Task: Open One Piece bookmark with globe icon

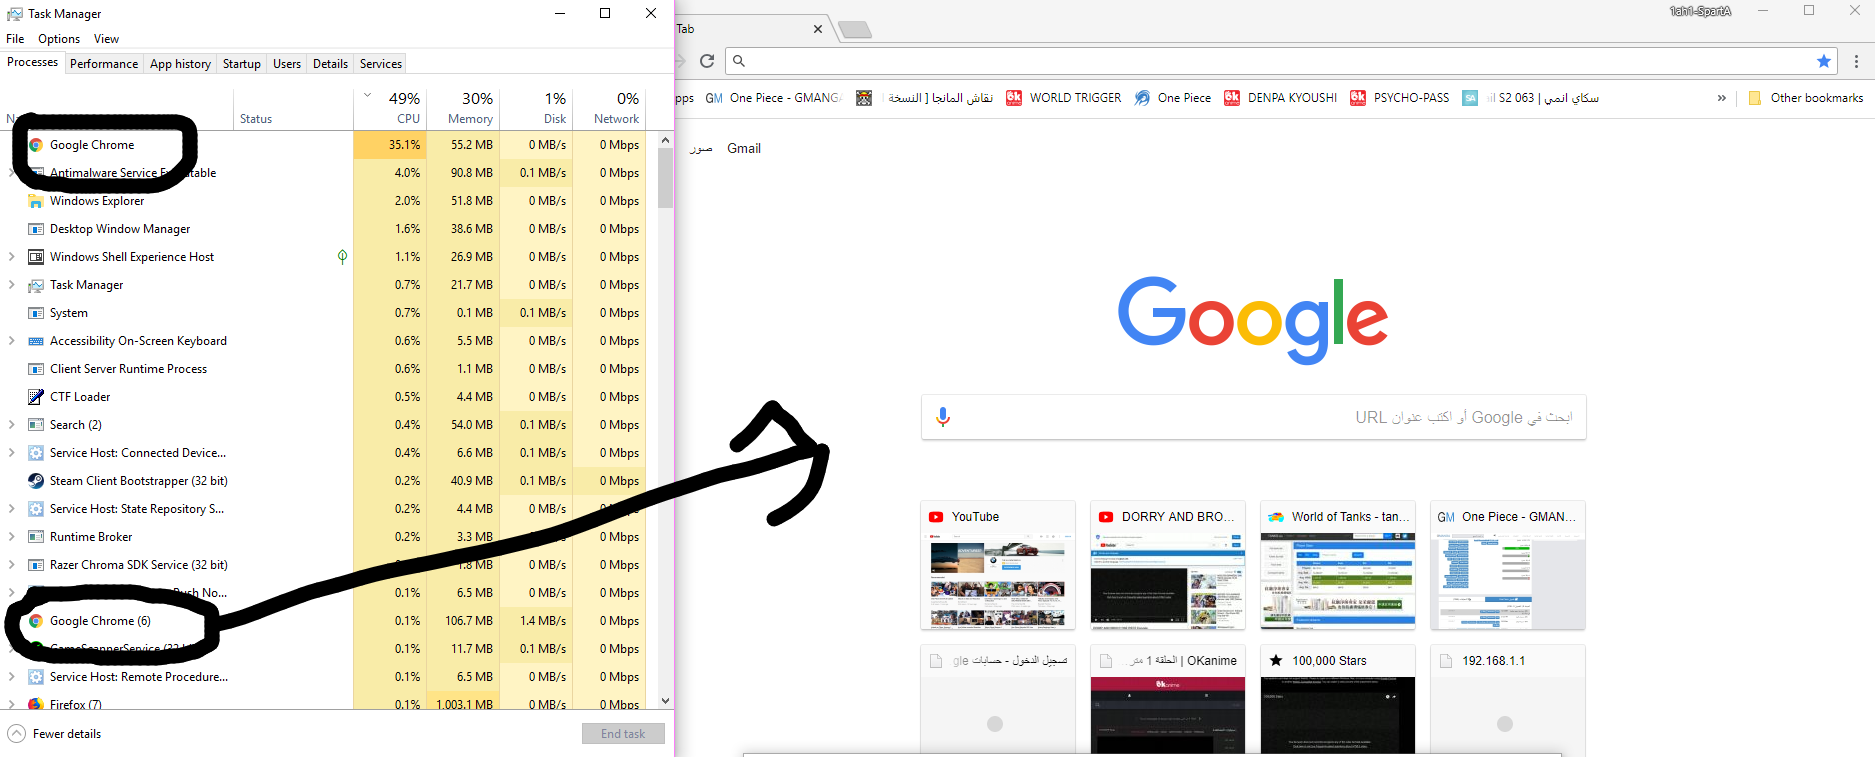Action: (x=1173, y=98)
